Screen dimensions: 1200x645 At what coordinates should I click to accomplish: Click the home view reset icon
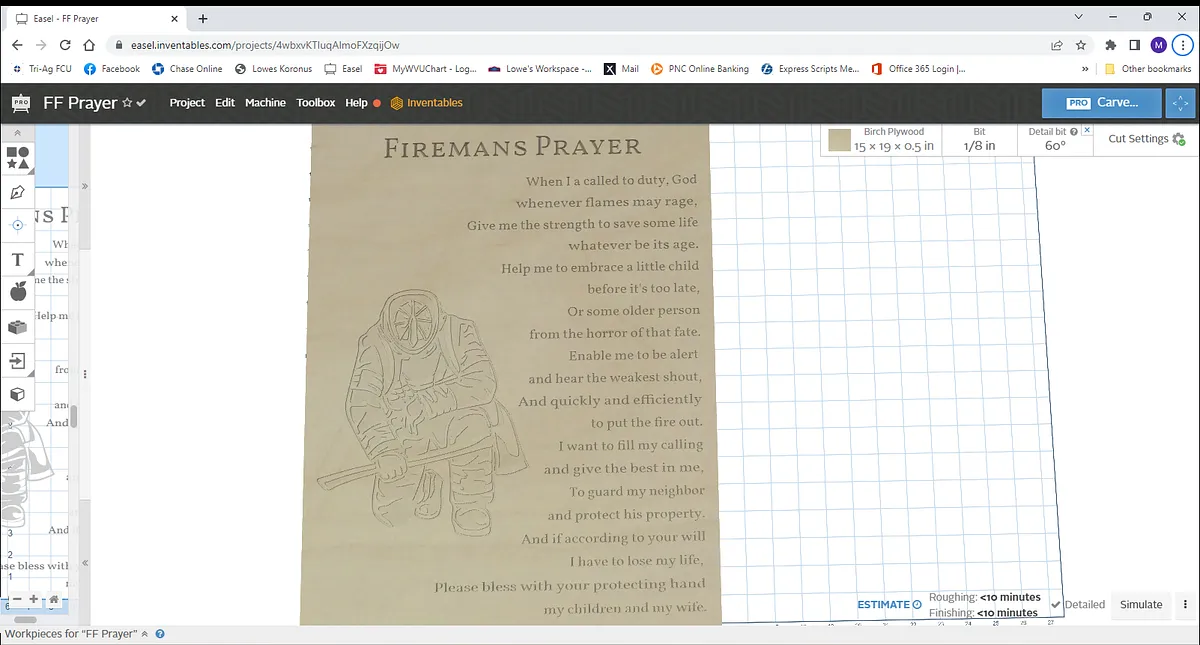coord(53,599)
